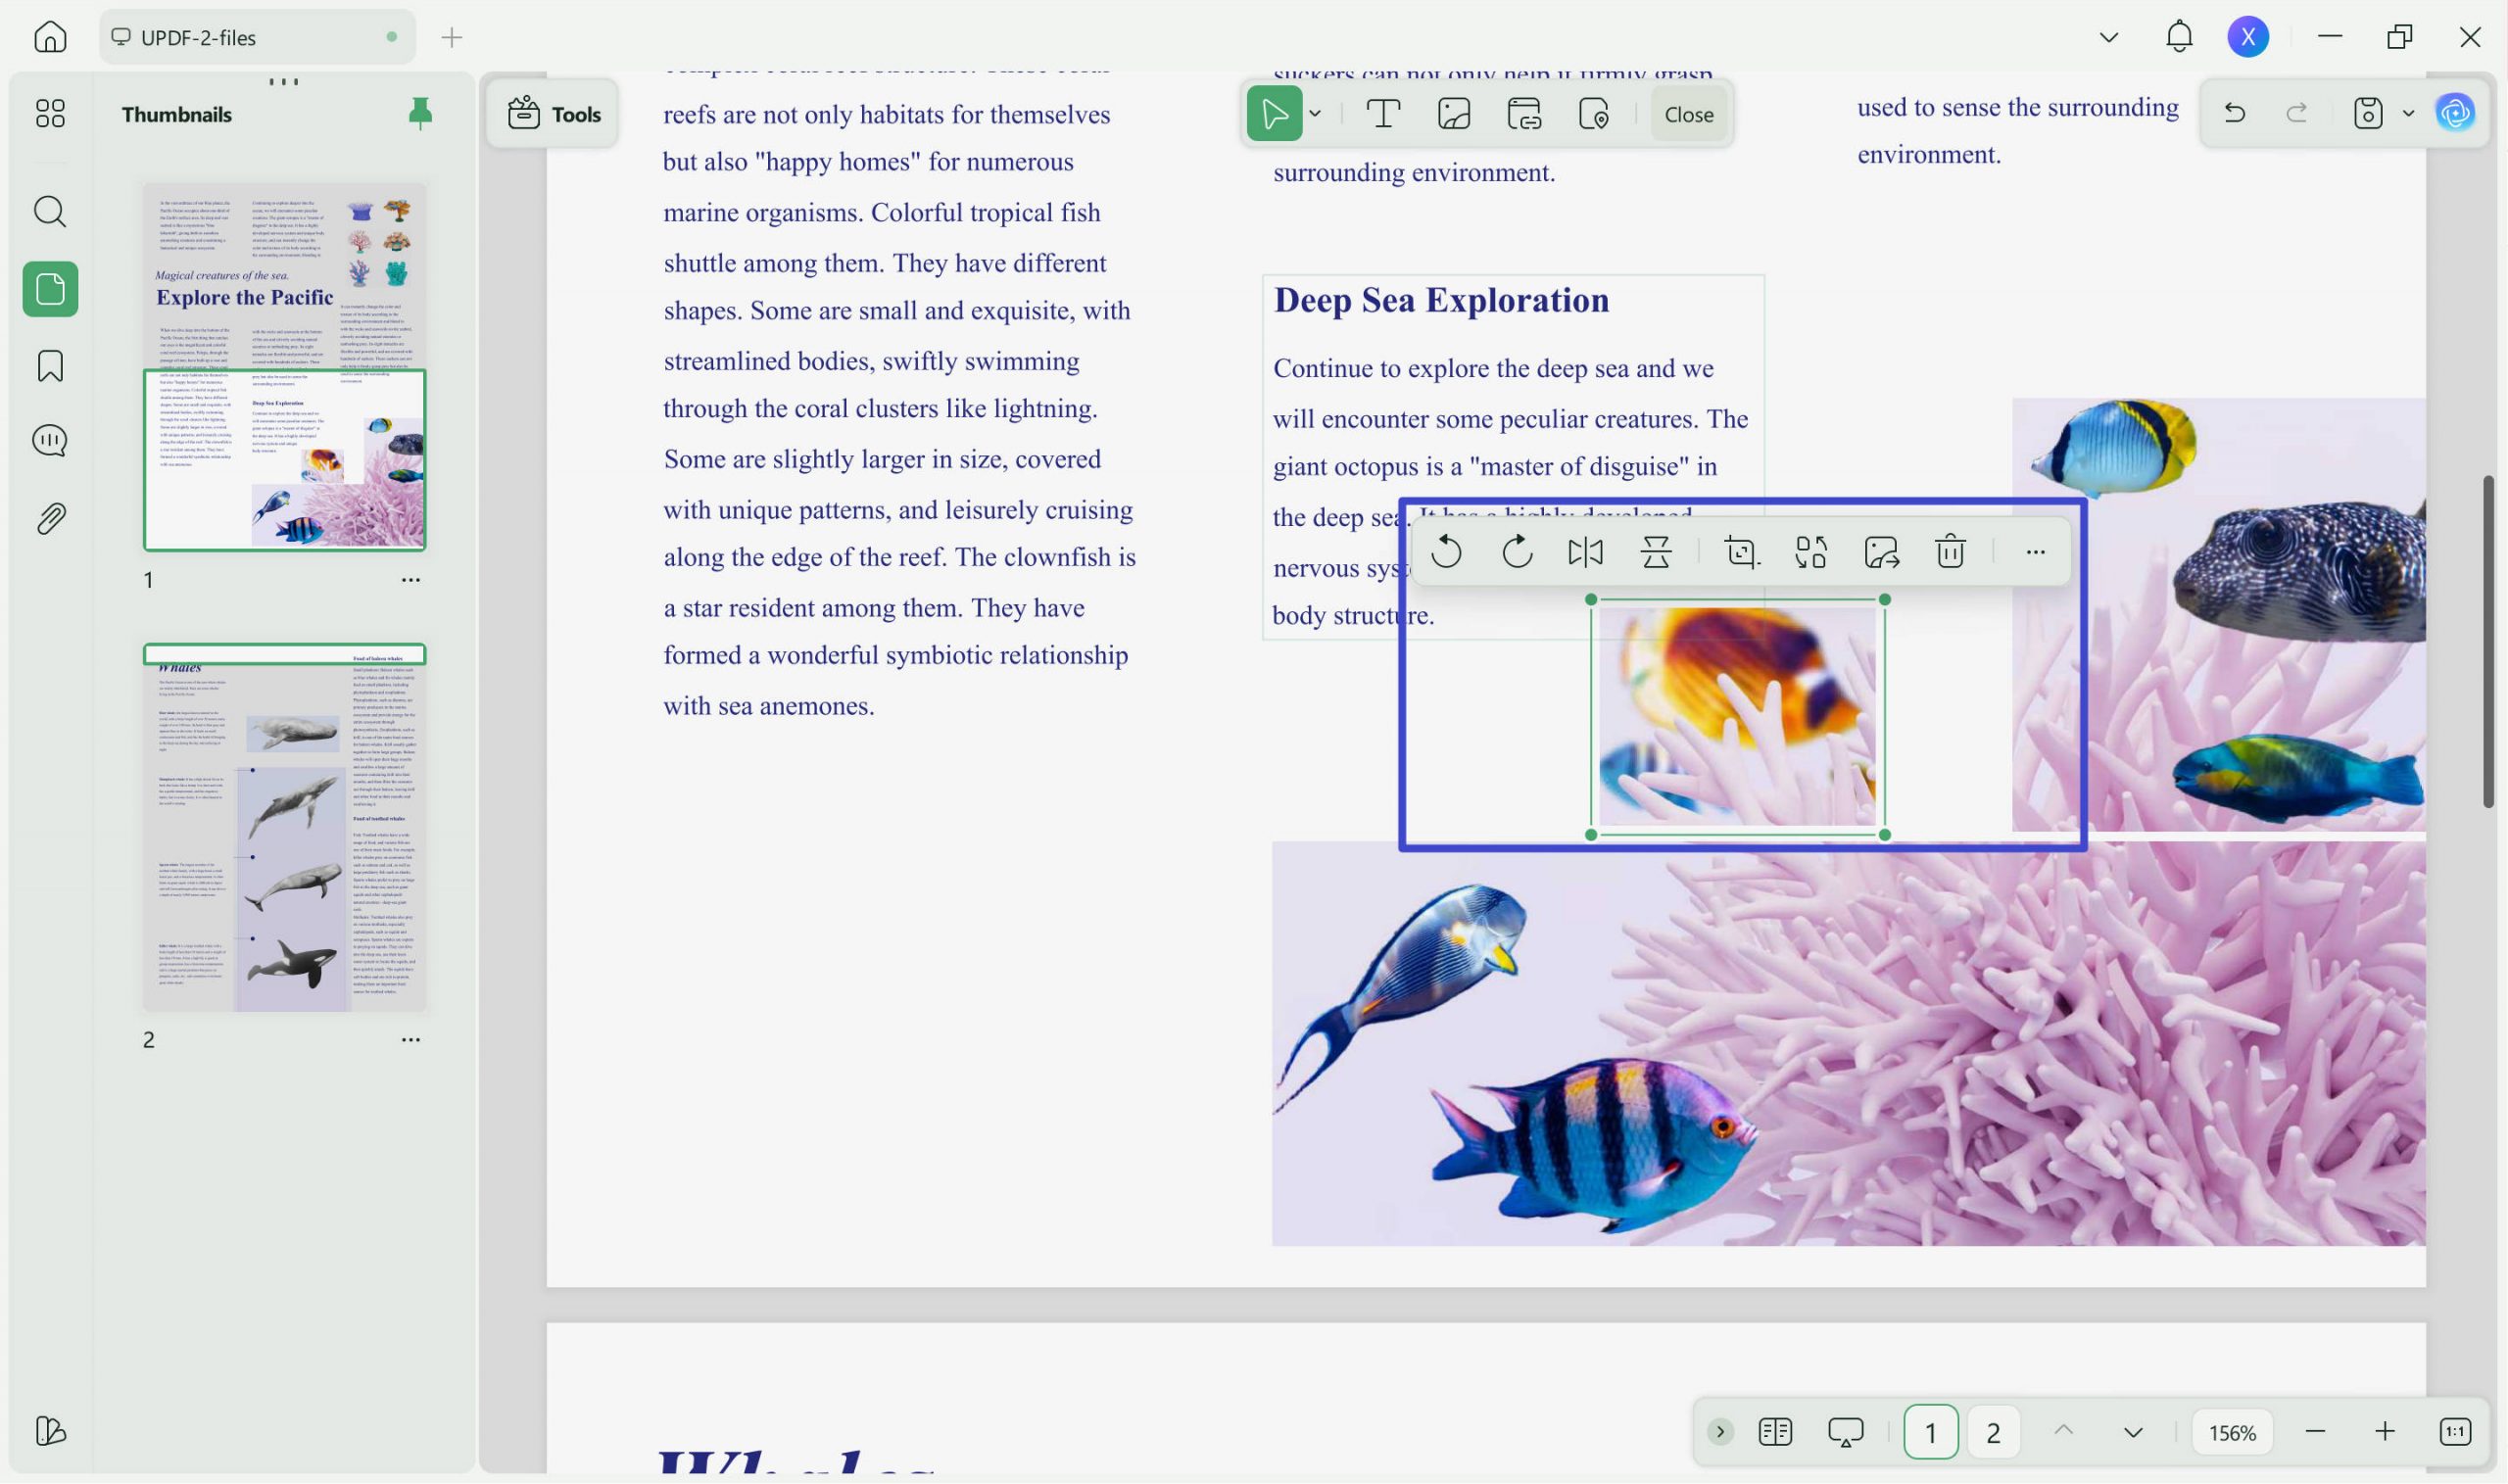Close the edit toolbar
Image resolution: width=2508 pixels, height=1484 pixels.
[x=1688, y=114]
